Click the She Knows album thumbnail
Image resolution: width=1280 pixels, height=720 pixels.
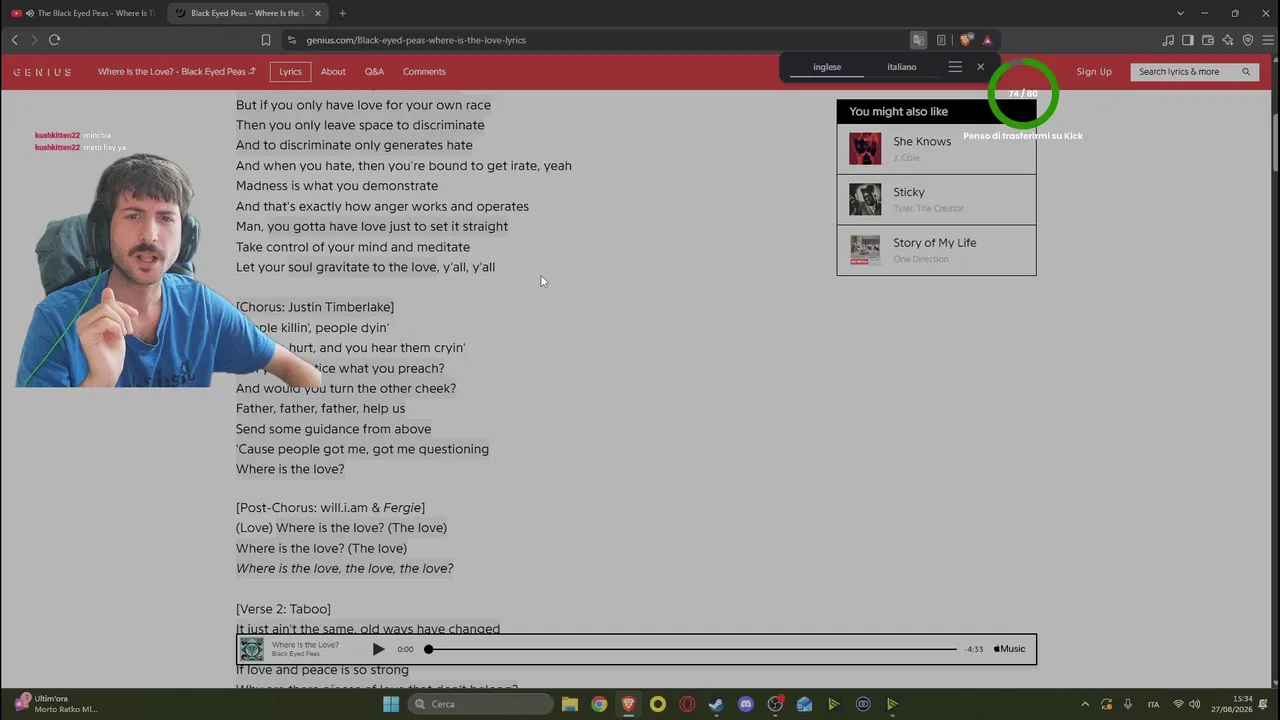(x=865, y=149)
